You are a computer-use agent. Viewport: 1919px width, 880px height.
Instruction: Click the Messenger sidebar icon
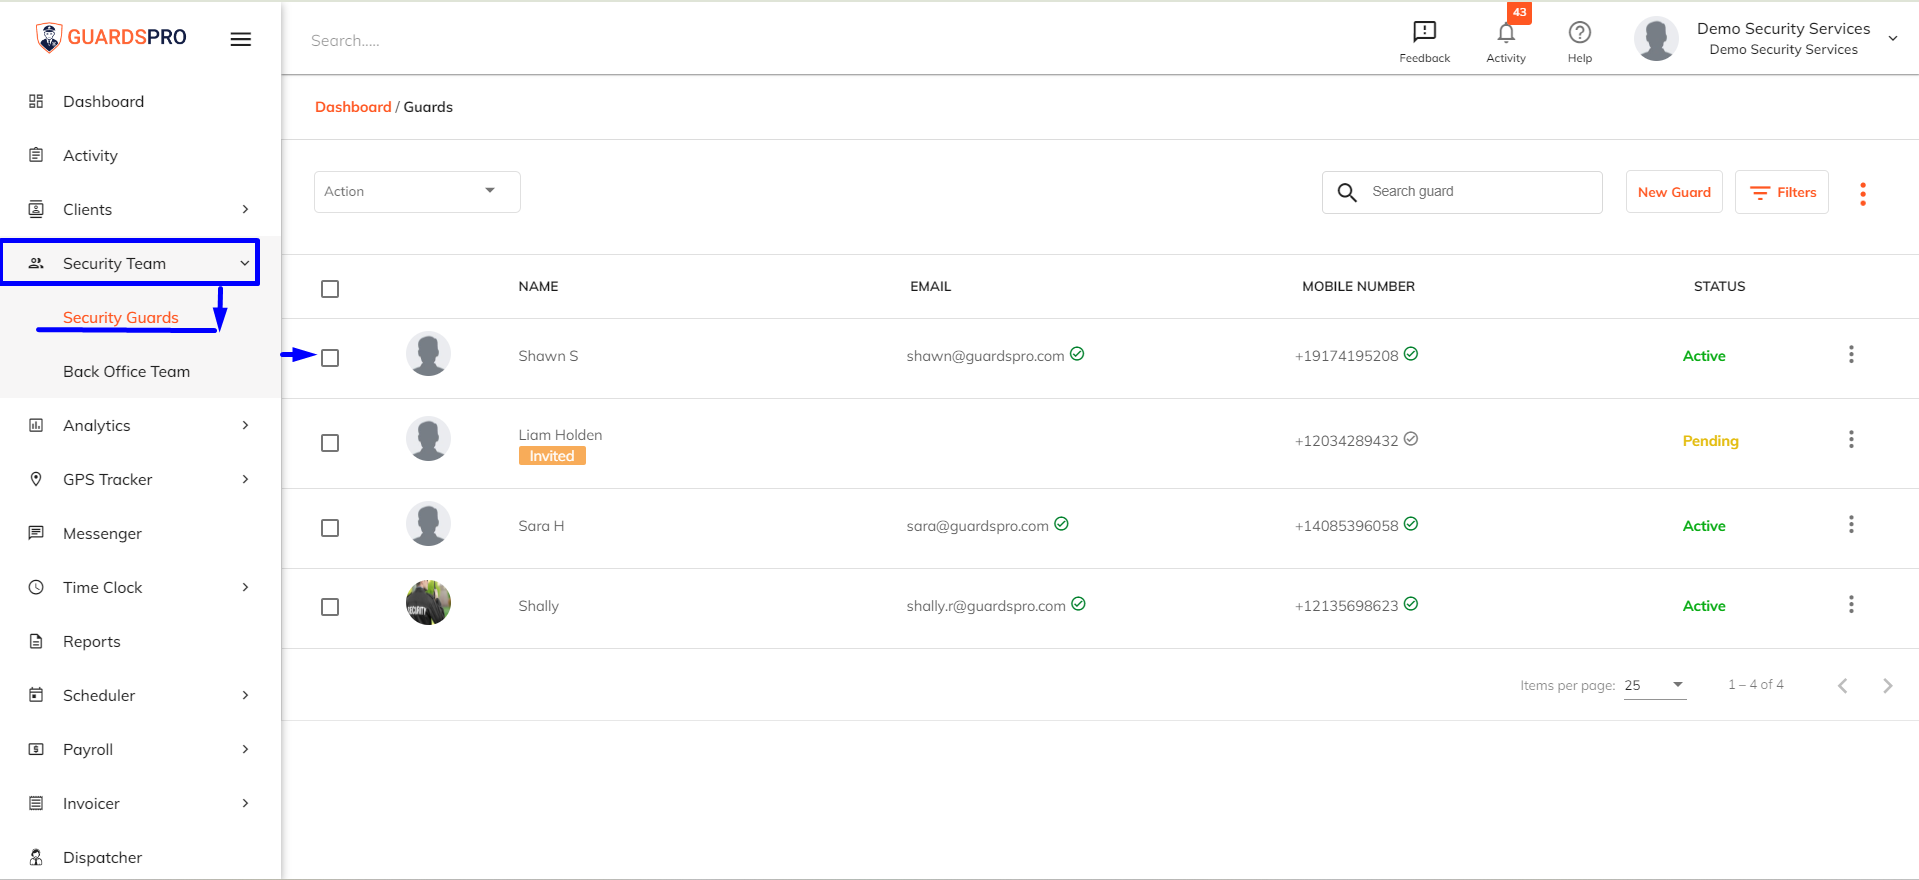(x=36, y=533)
